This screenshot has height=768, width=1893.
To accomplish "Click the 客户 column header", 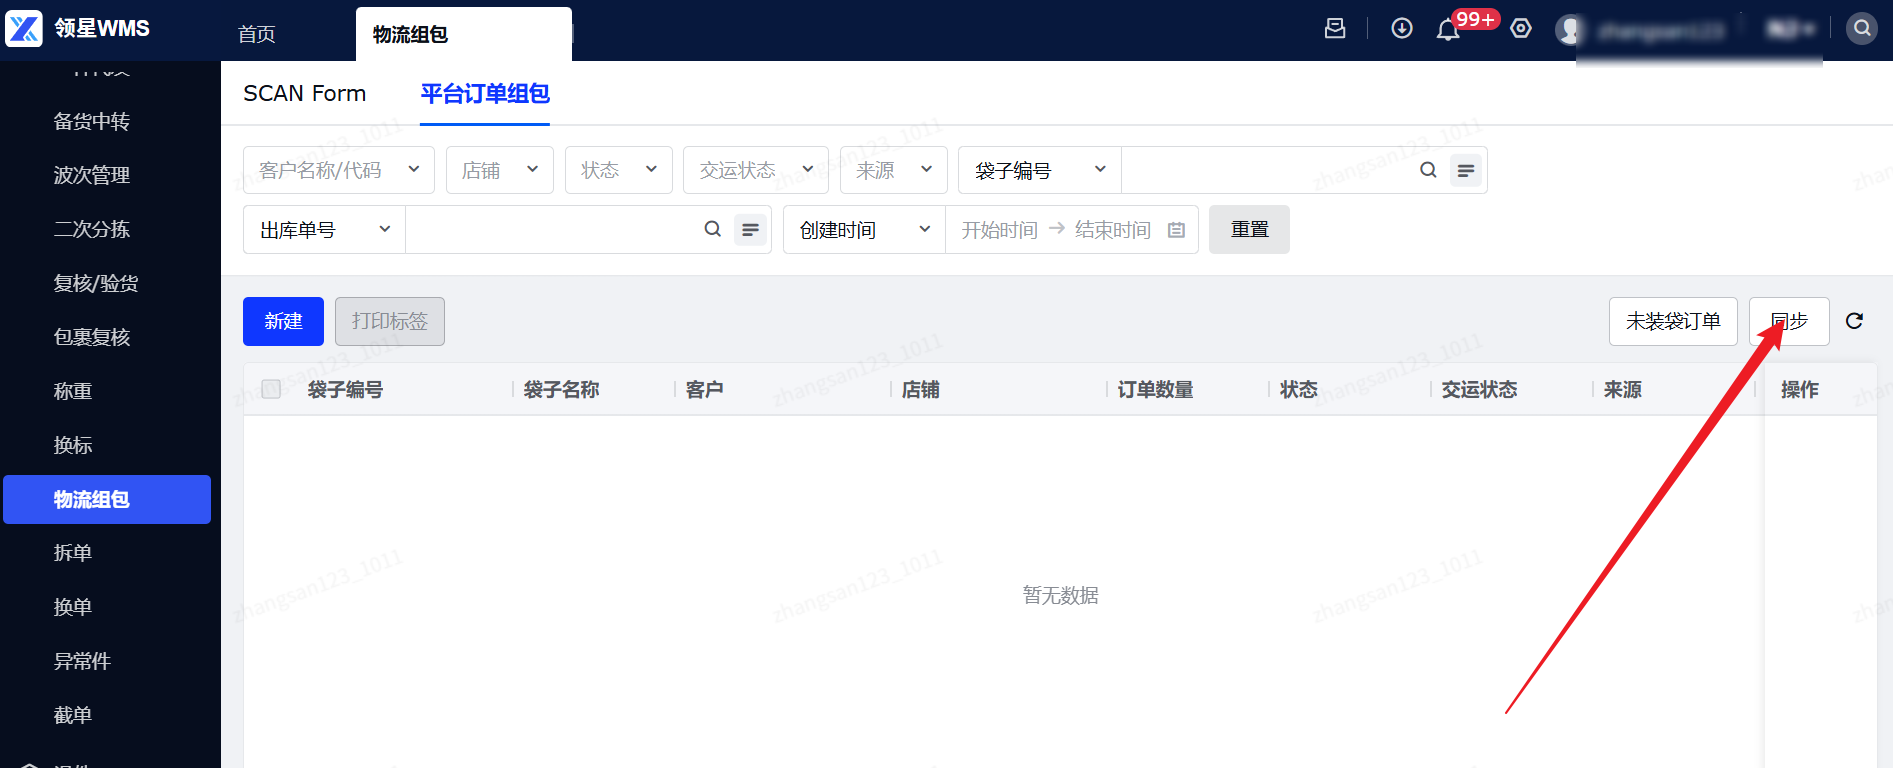I will 704,389.
